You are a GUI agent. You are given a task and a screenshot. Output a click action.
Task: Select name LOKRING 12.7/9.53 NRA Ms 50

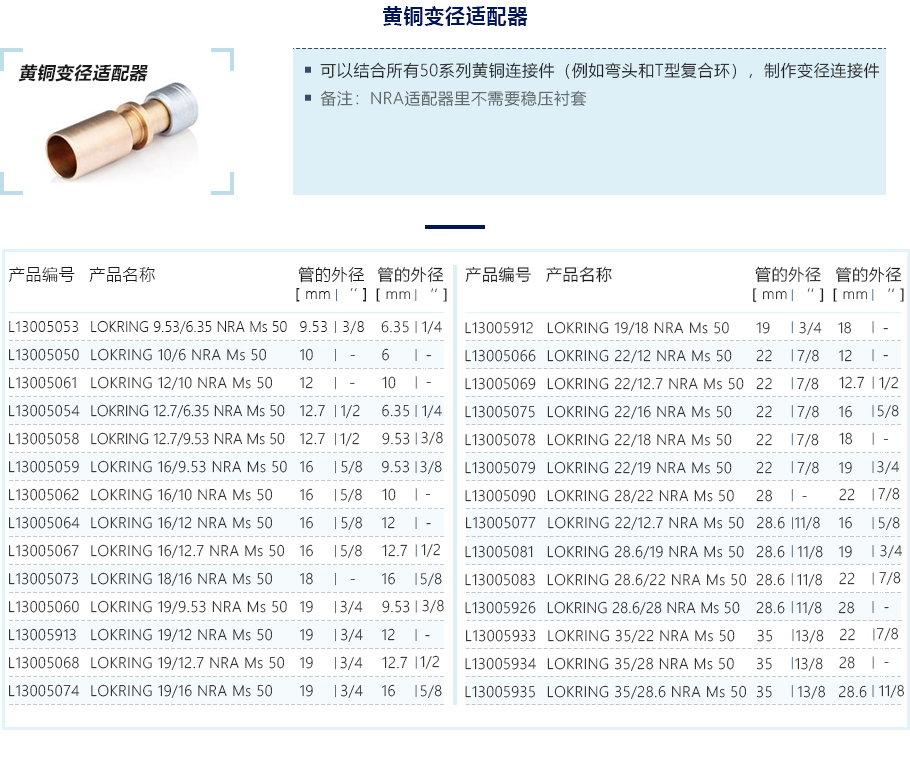coord(187,439)
